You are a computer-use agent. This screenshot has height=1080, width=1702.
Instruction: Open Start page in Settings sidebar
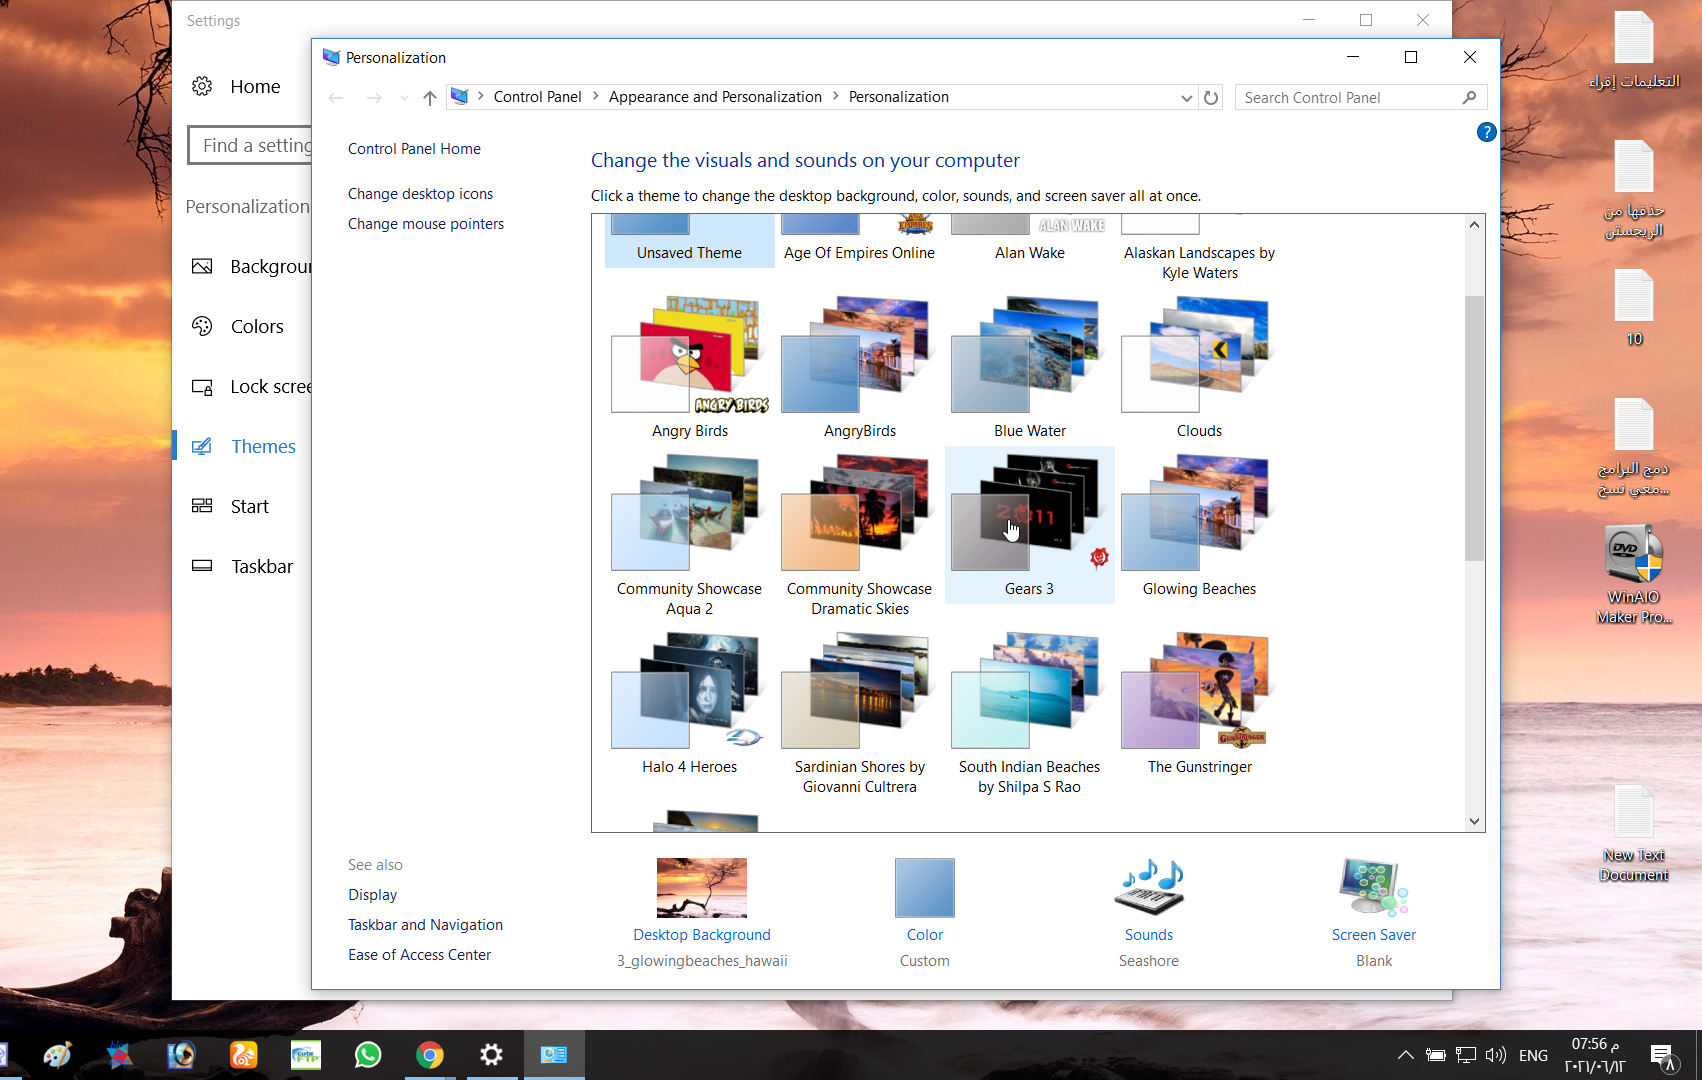point(242,507)
